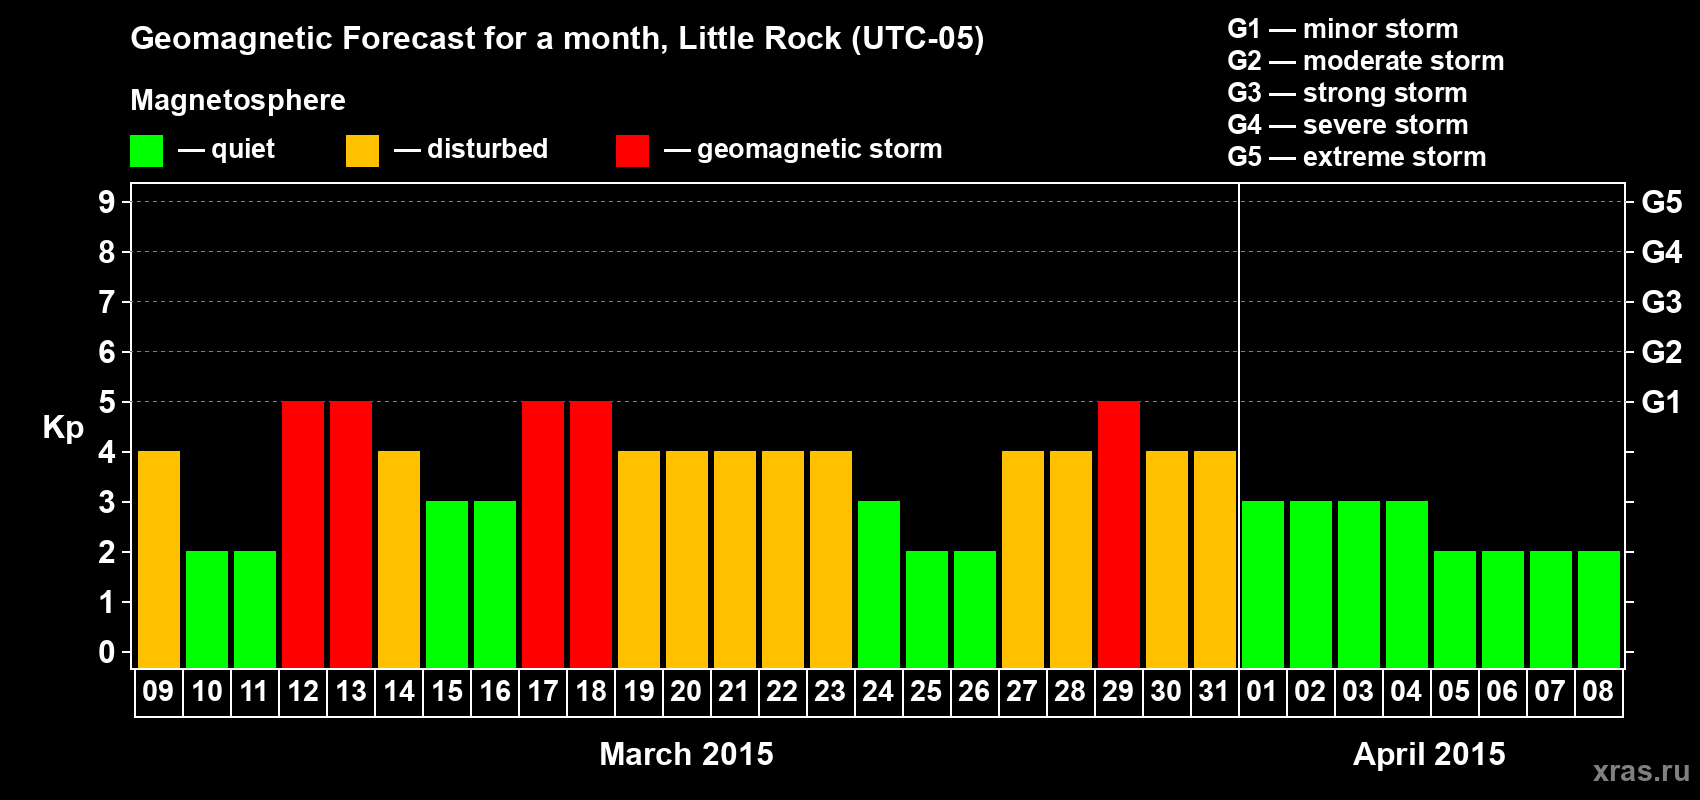Click the green bar for April 01
This screenshot has width=1700, height=800.
(x=1263, y=585)
